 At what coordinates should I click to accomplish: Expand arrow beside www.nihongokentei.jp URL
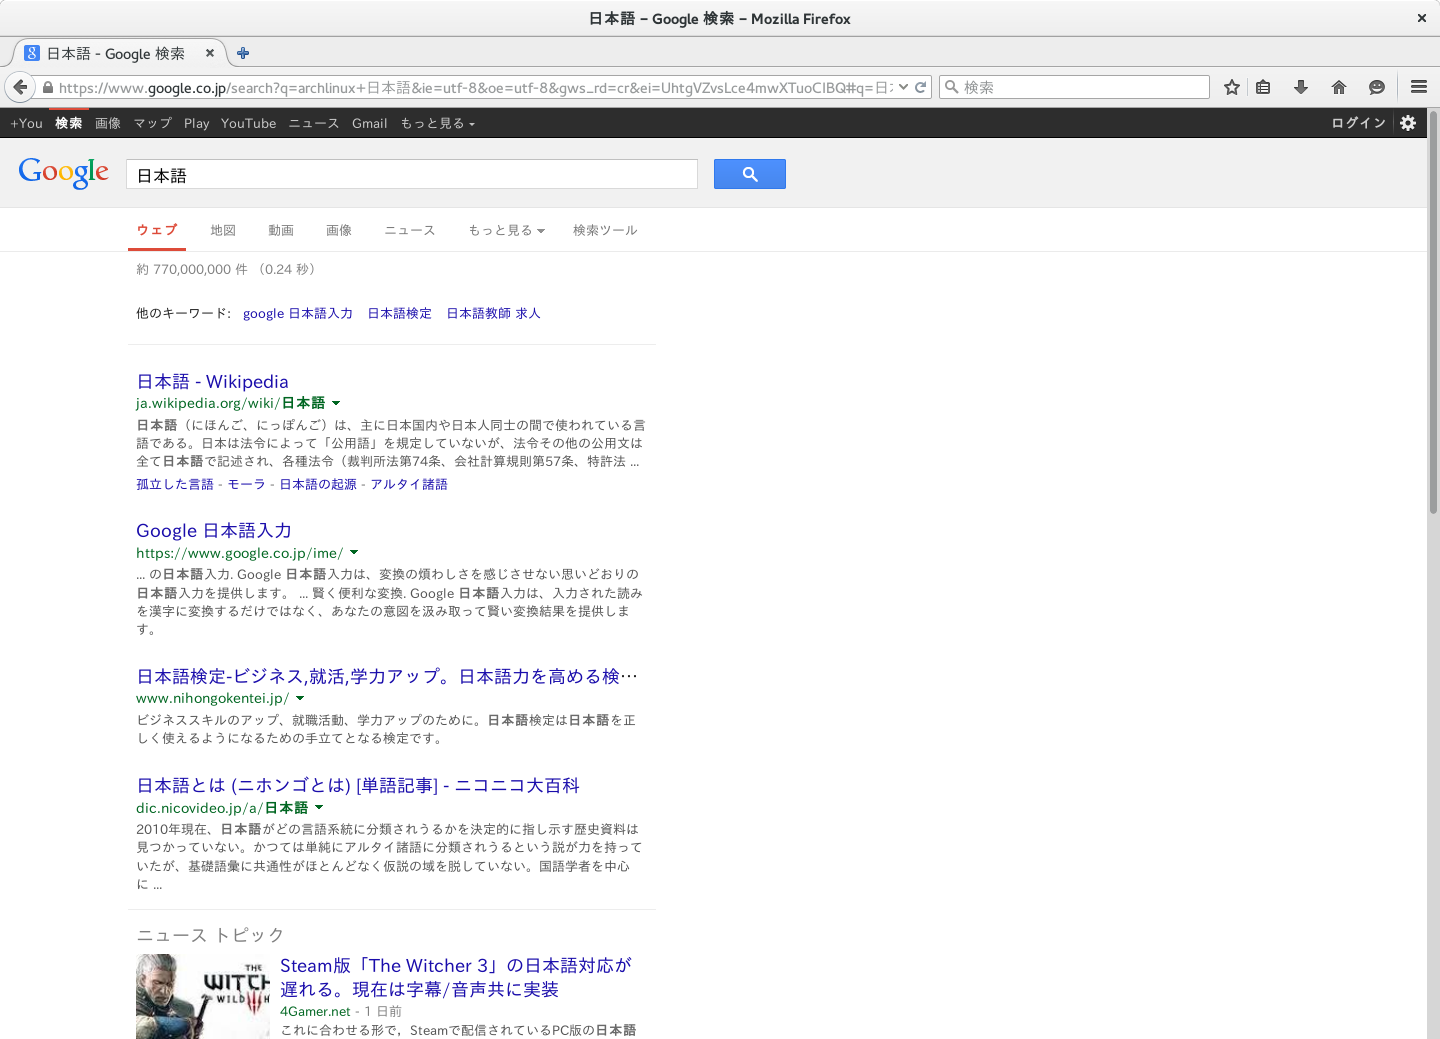[x=300, y=698]
